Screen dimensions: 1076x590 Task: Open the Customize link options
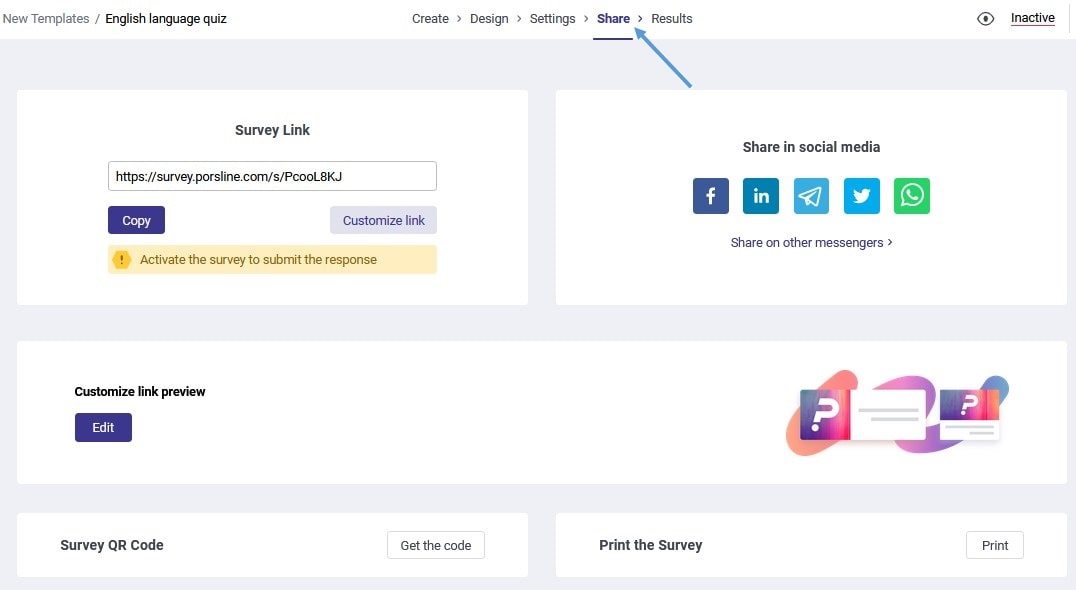[383, 219]
